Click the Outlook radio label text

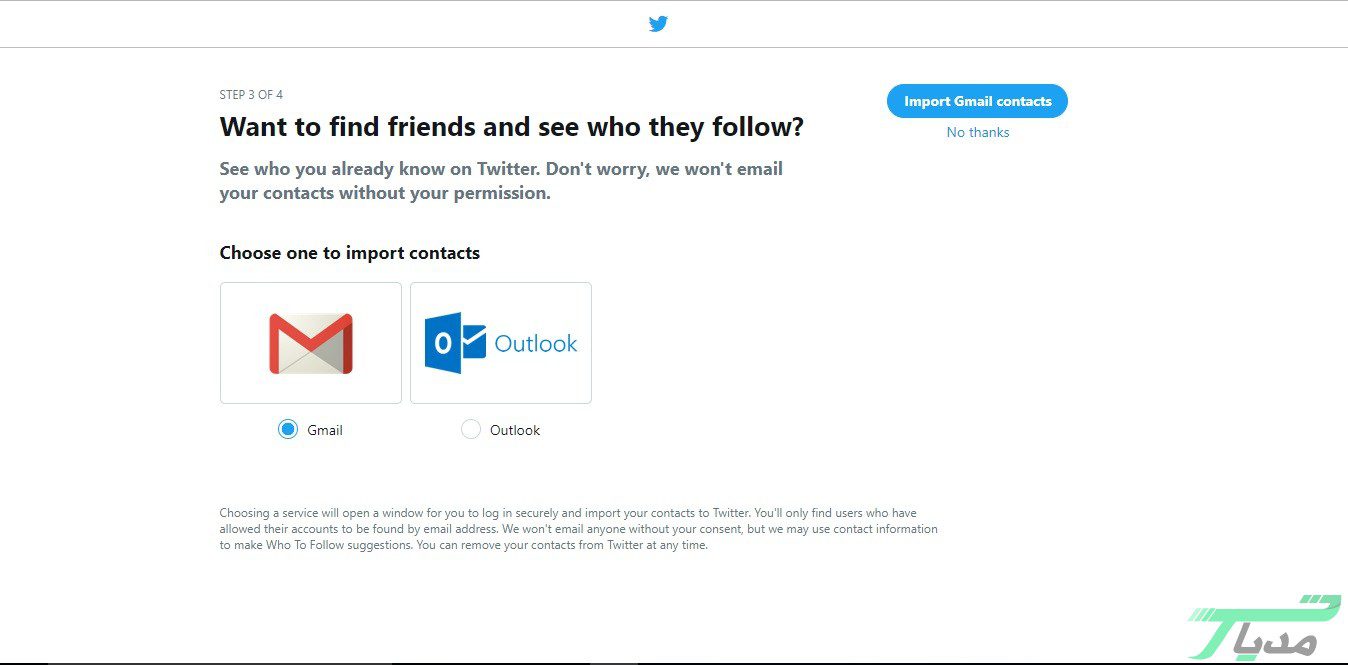(x=515, y=430)
